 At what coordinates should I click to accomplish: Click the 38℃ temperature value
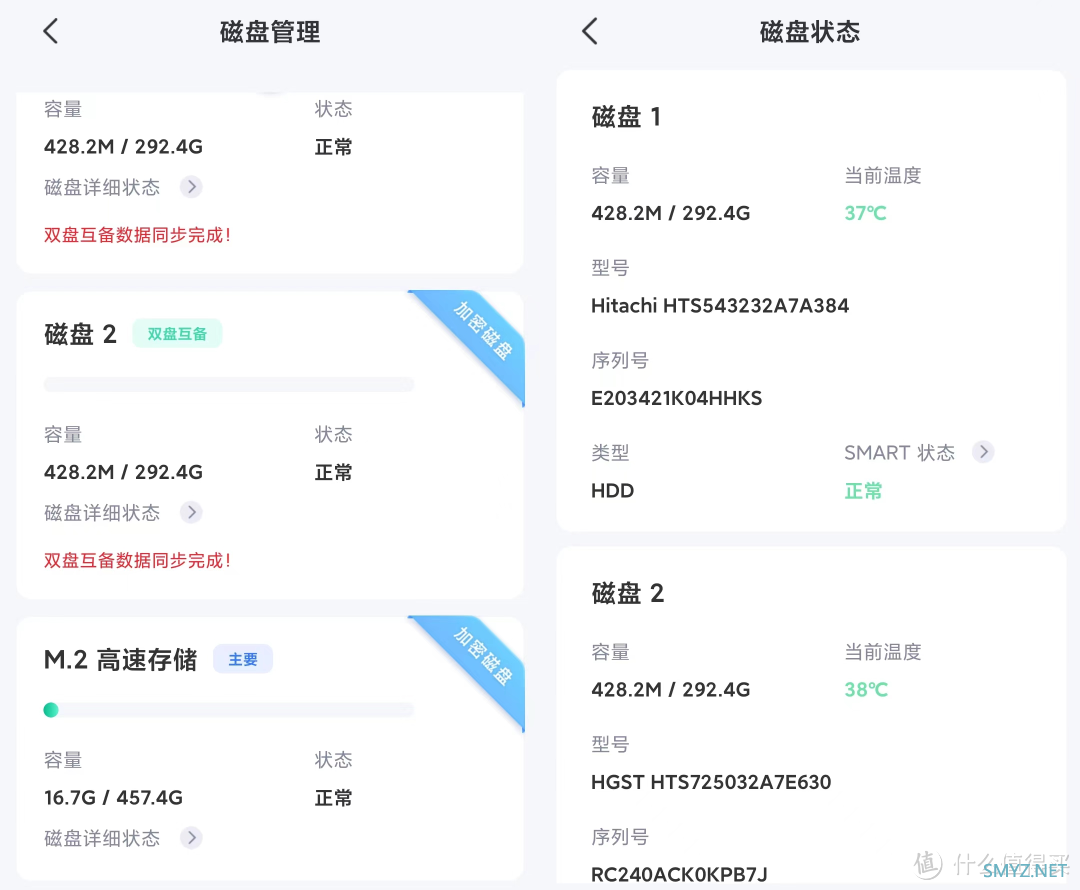click(x=866, y=690)
